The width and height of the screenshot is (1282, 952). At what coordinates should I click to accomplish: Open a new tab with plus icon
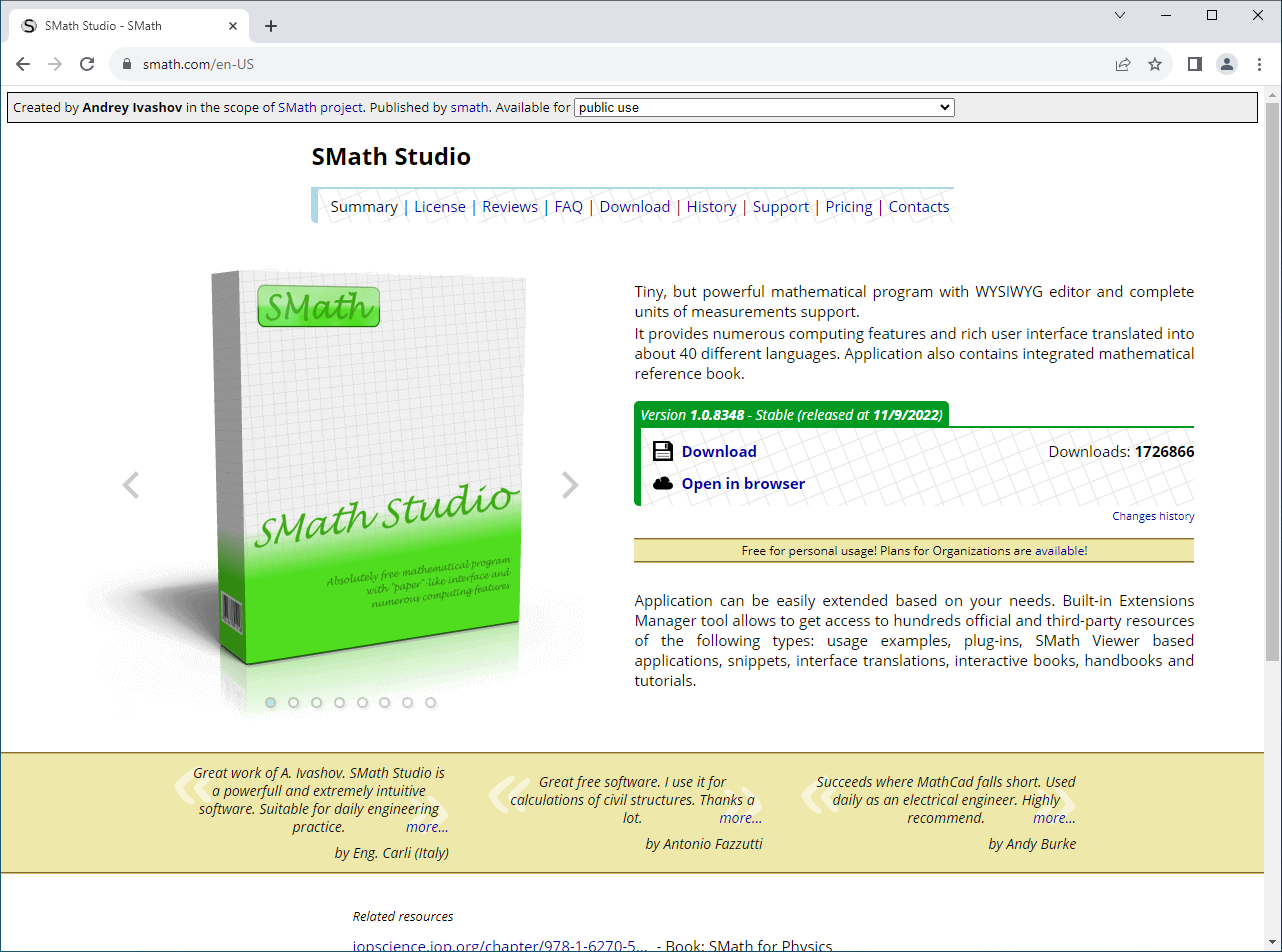[271, 26]
